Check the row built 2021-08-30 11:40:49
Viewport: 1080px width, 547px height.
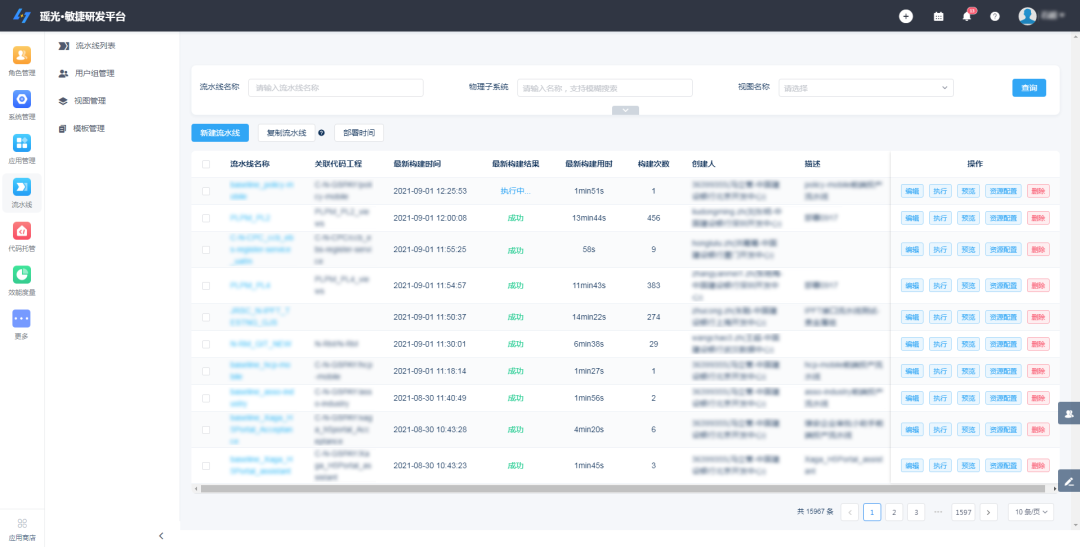pyautogui.click(x=206, y=398)
